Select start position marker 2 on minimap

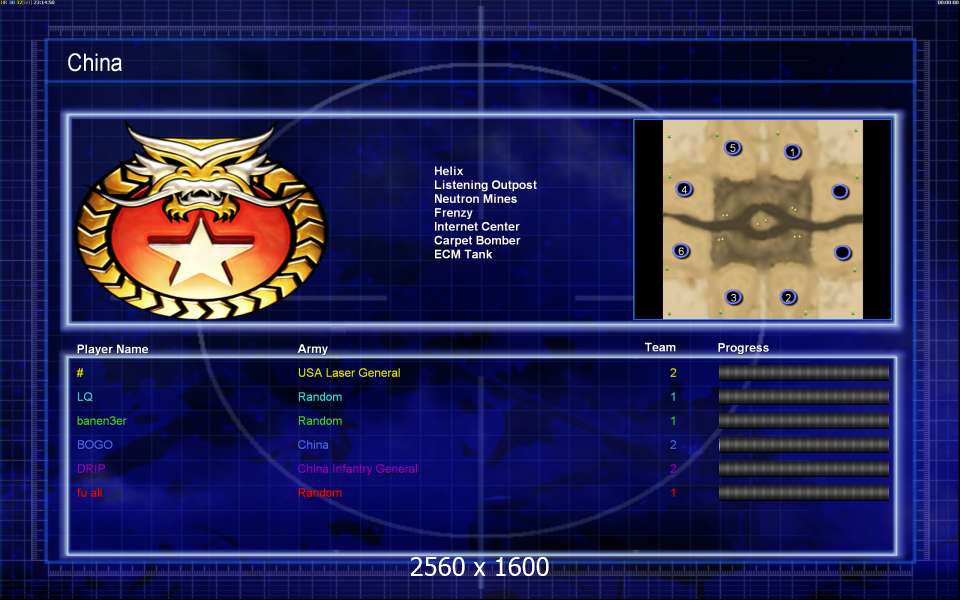pyautogui.click(x=789, y=298)
